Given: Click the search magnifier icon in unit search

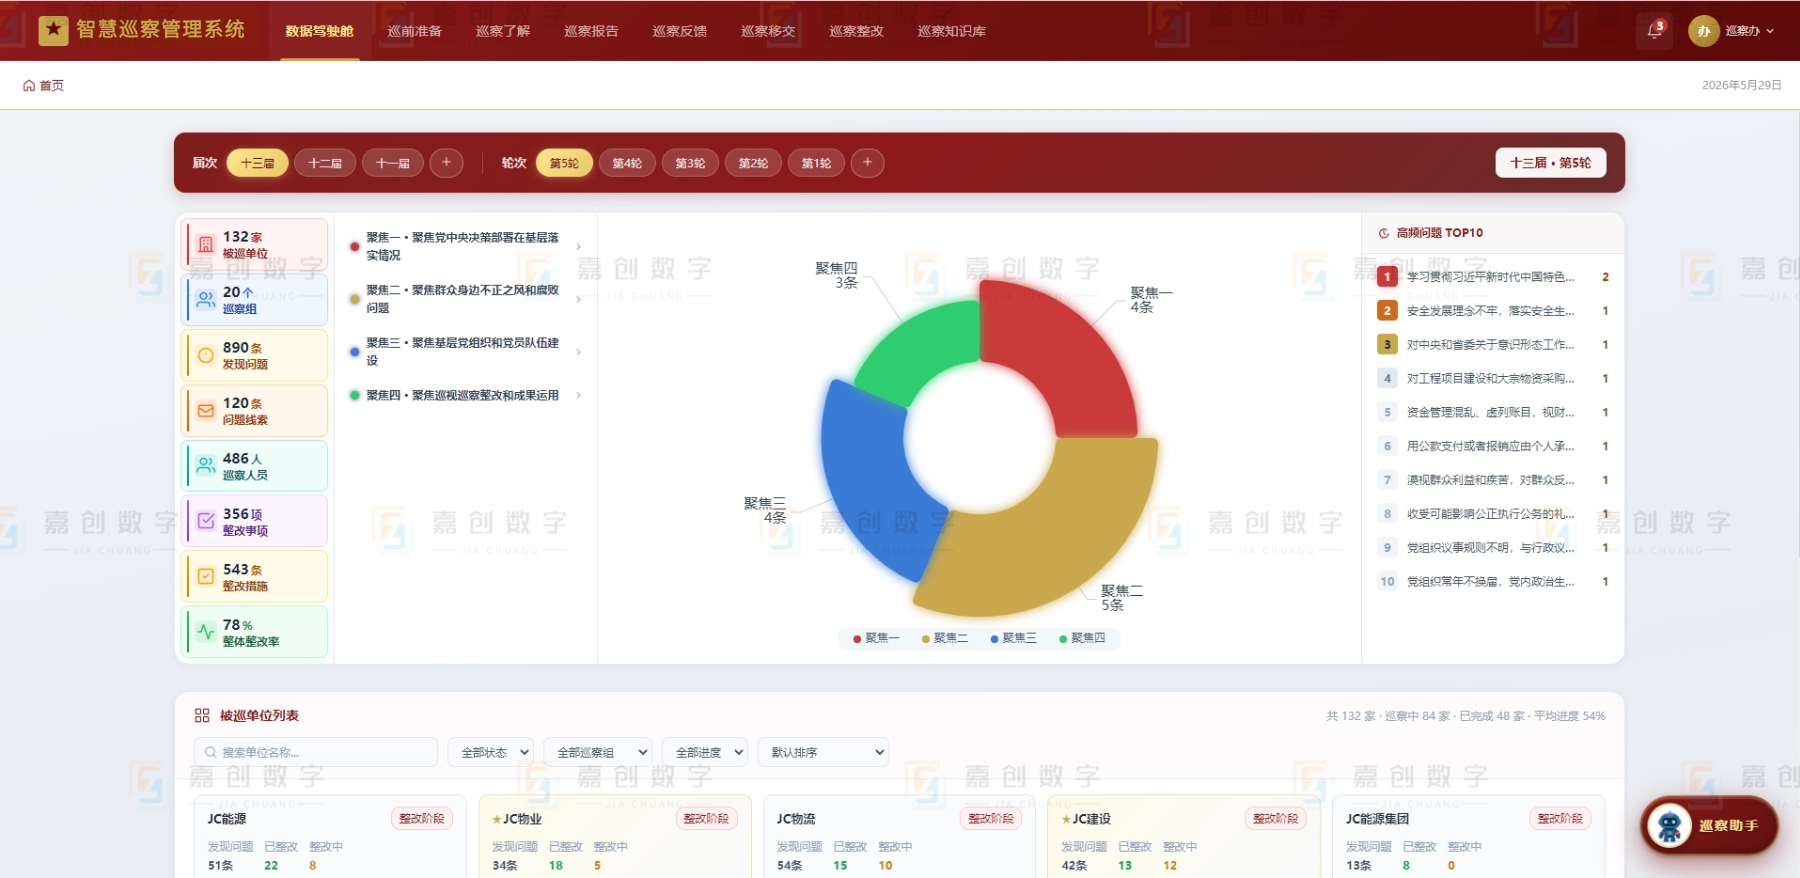Looking at the screenshot, I should click(211, 752).
